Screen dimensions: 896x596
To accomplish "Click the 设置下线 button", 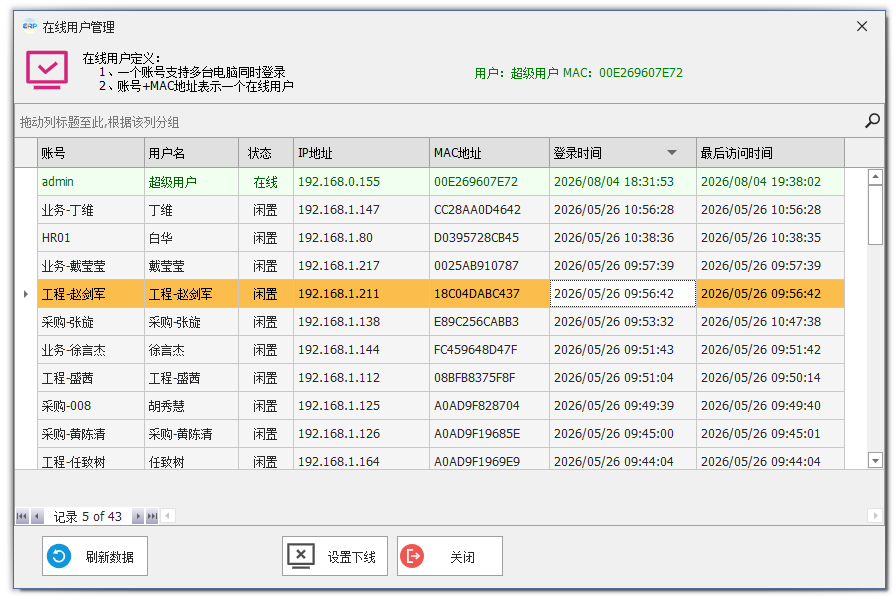I will click(x=335, y=556).
